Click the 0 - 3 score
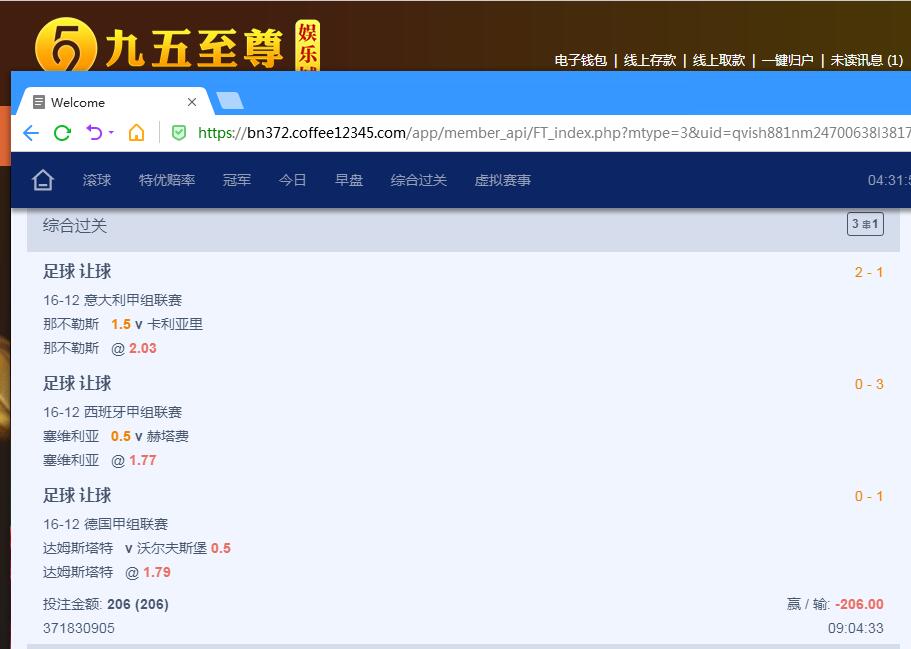The height and width of the screenshot is (649, 911). tap(869, 384)
